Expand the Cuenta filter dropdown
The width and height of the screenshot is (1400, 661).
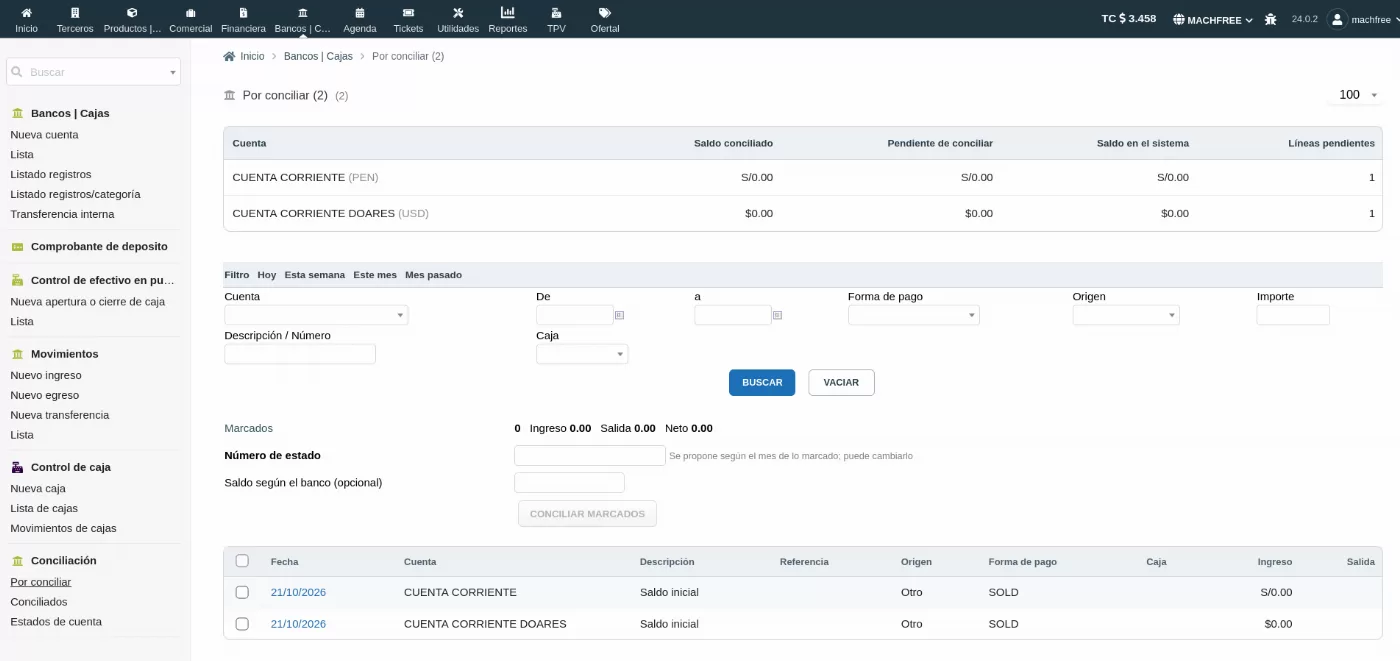click(x=316, y=315)
